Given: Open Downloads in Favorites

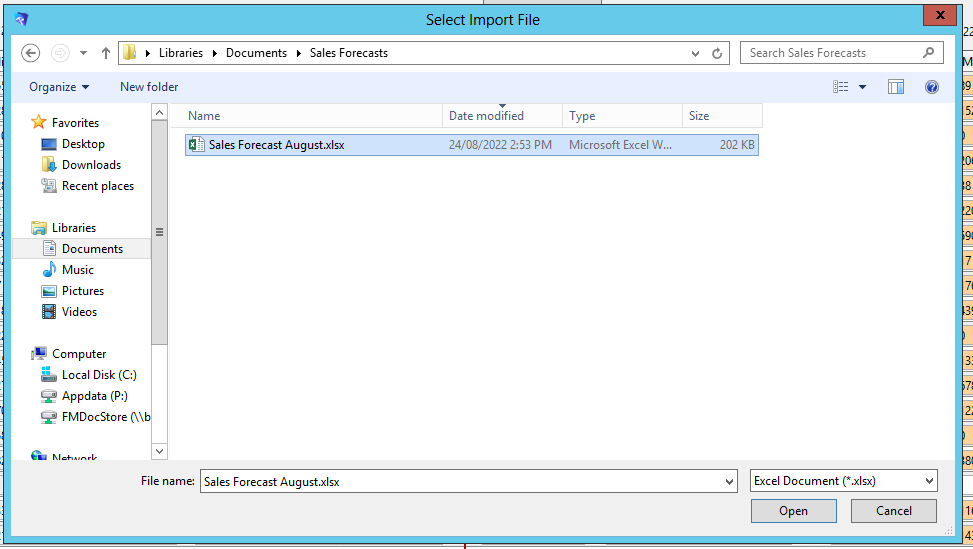Looking at the screenshot, I should tap(91, 165).
